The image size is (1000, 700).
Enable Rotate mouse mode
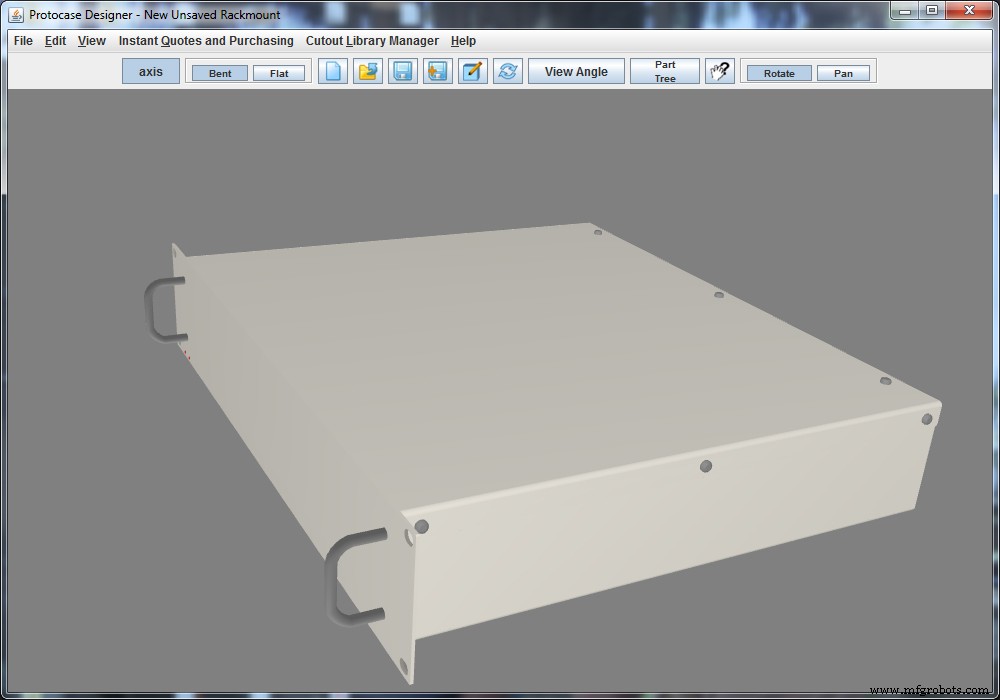click(x=779, y=73)
